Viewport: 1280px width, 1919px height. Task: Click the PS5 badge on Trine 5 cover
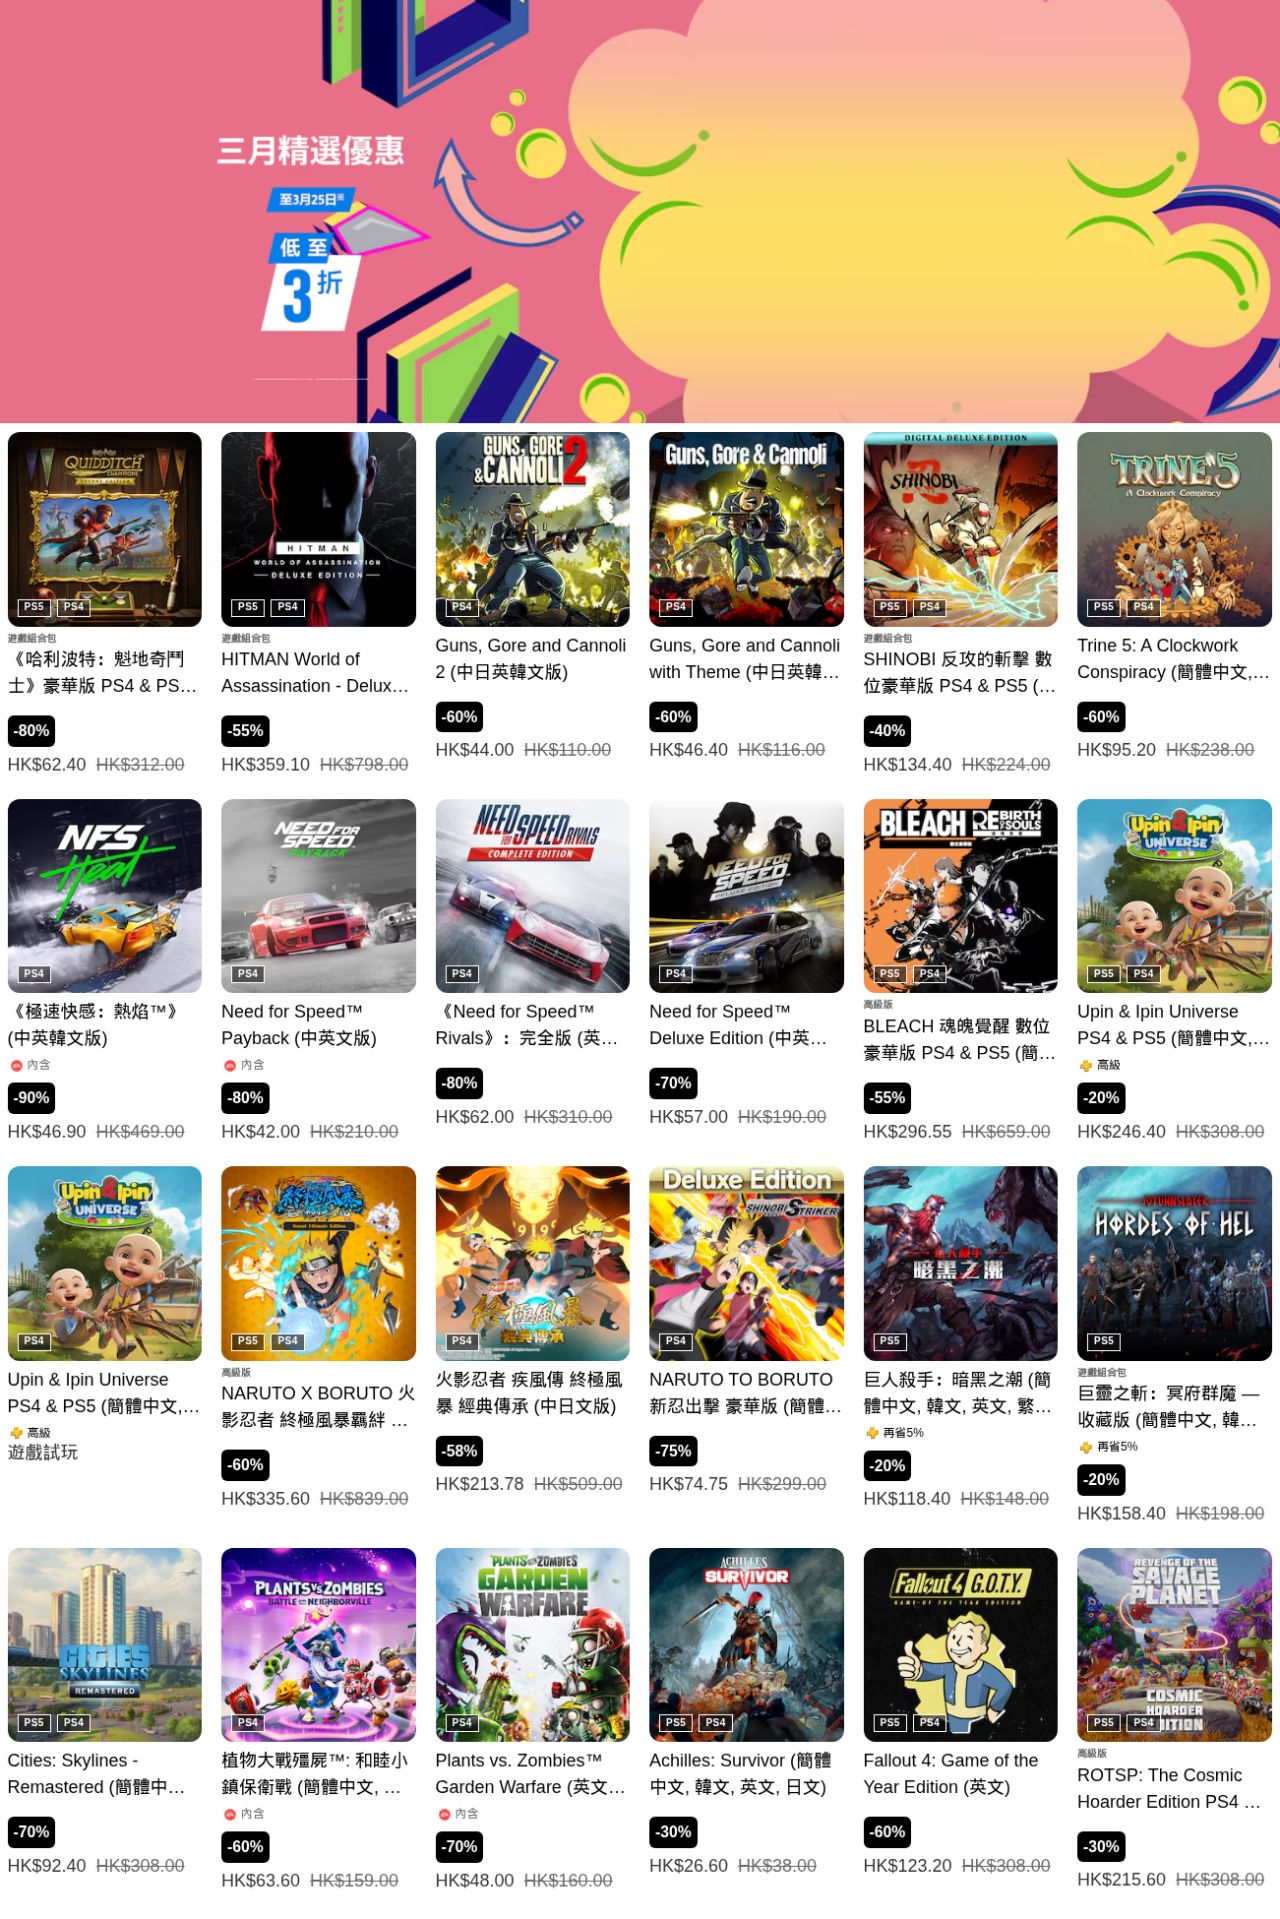pyautogui.click(x=1103, y=607)
